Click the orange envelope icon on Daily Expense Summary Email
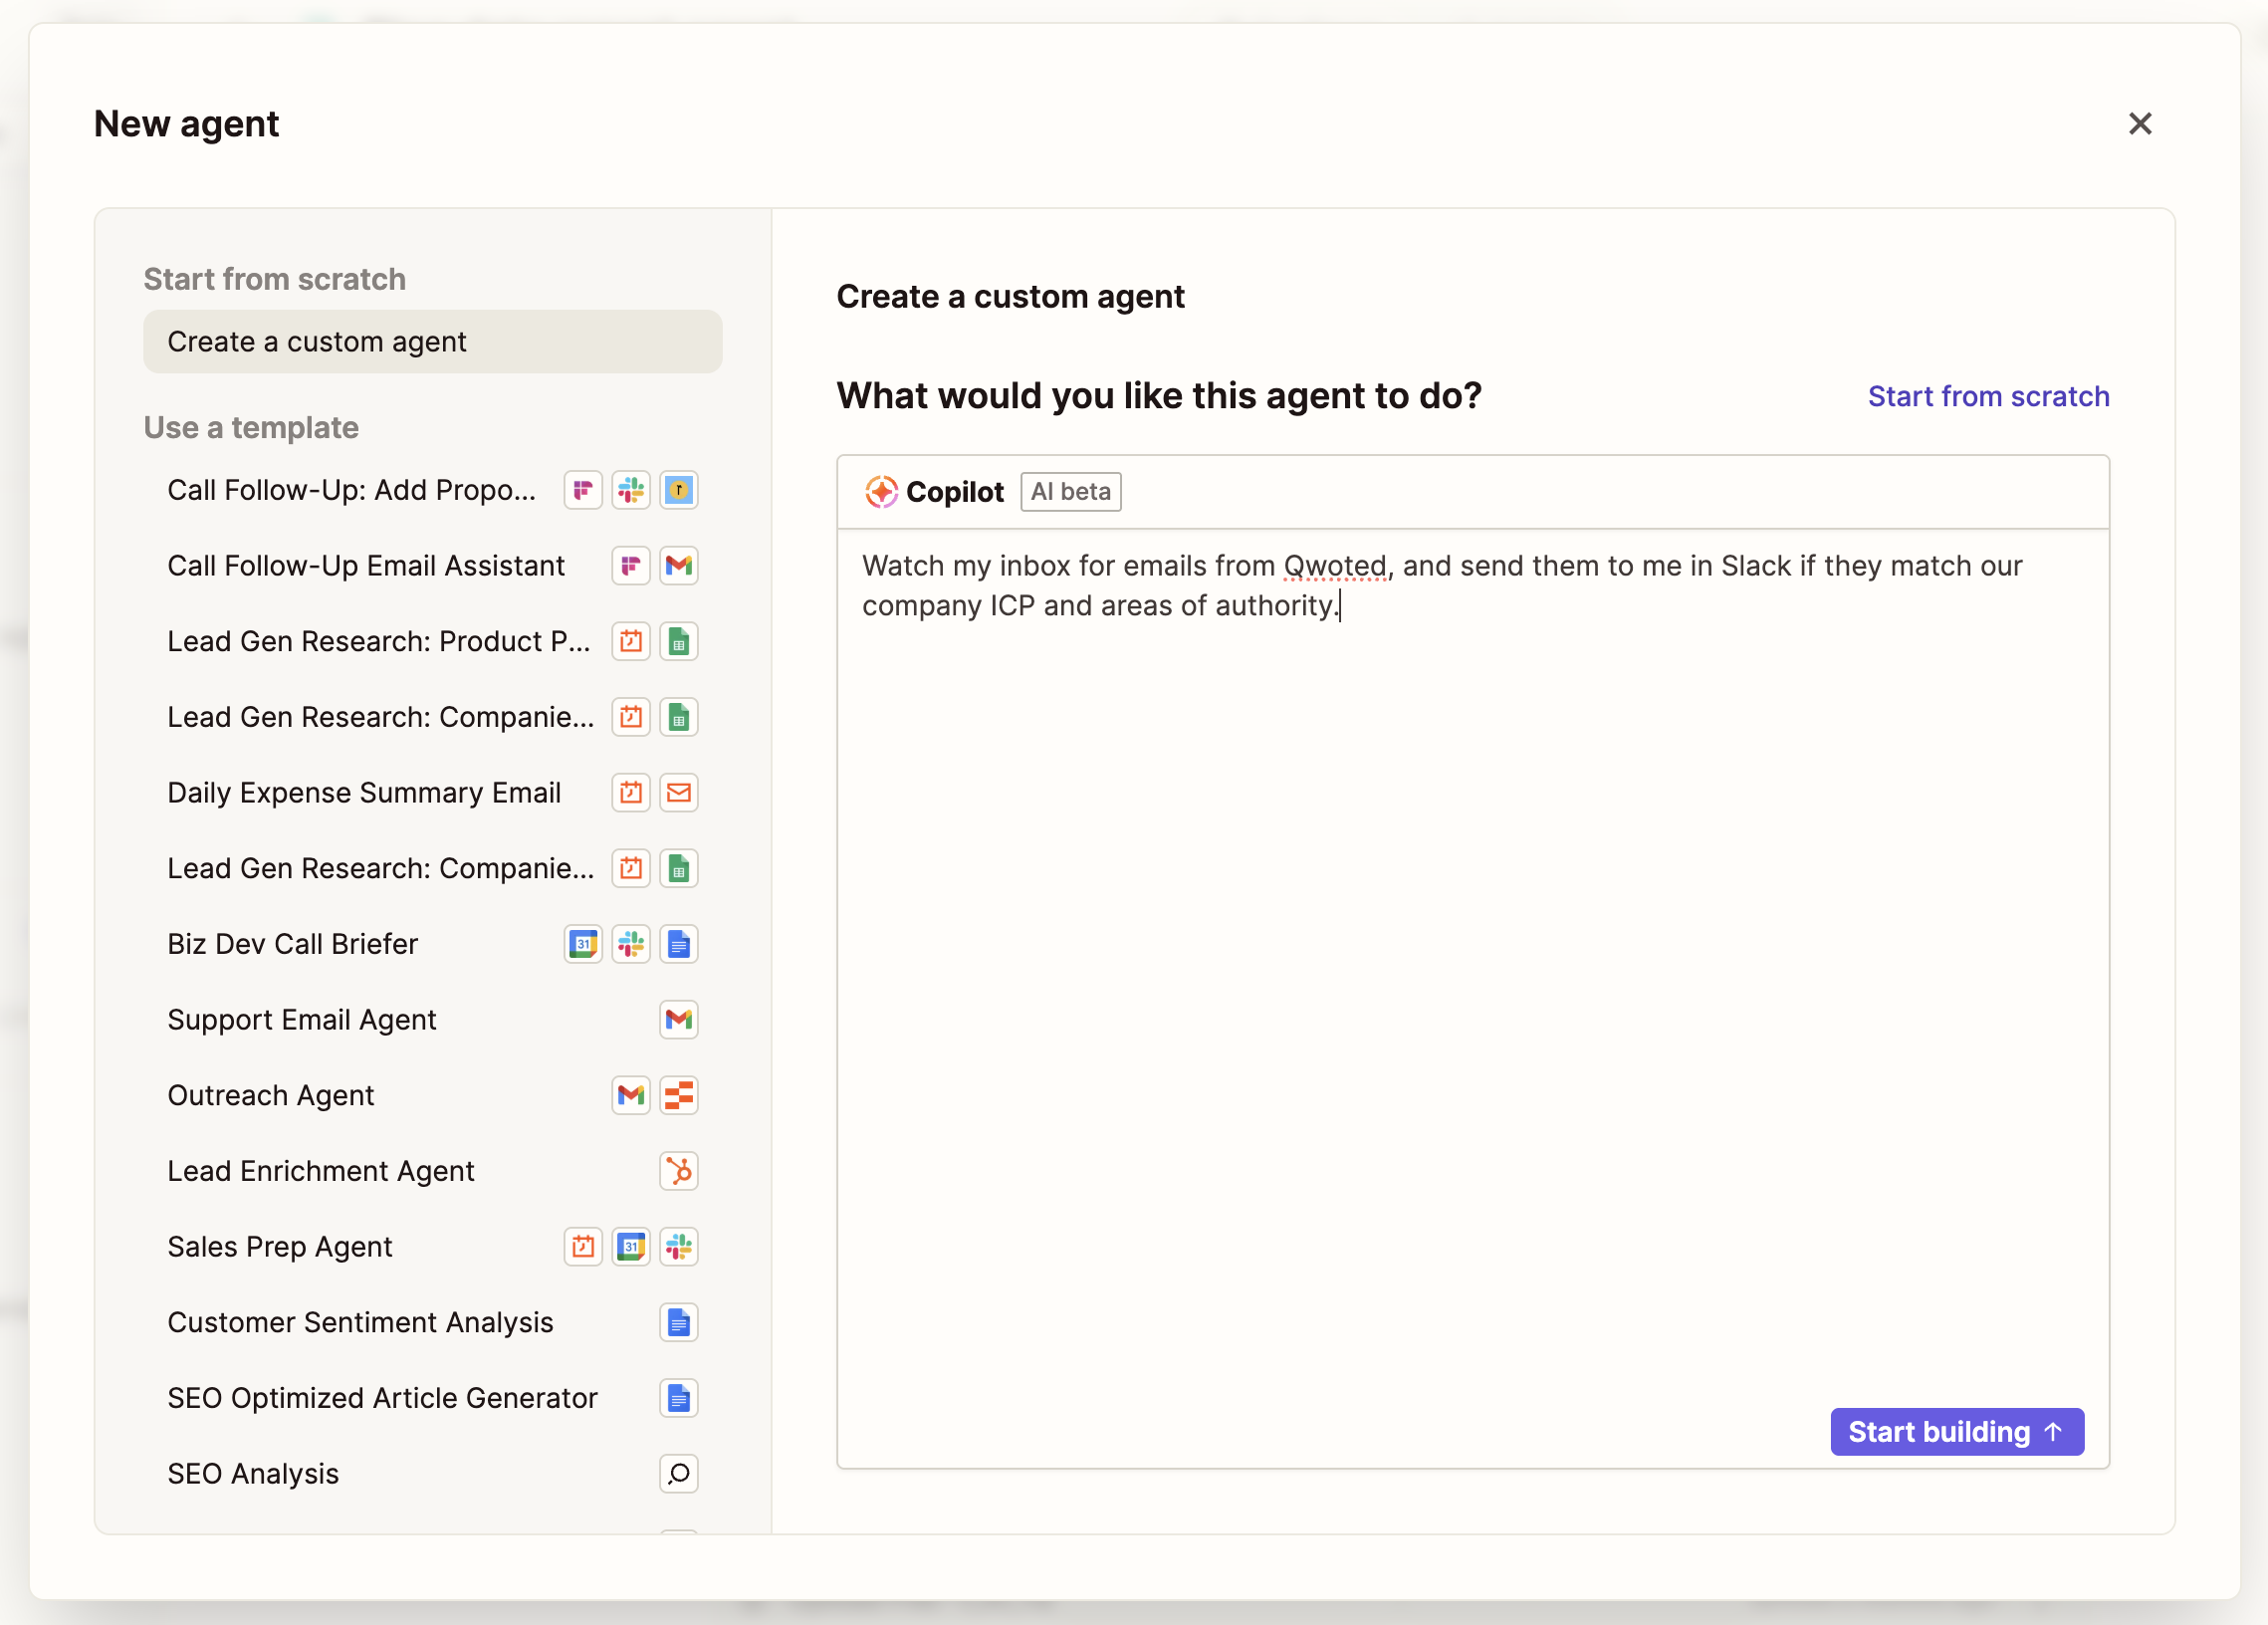Viewport: 2268px width, 1625px height. [679, 792]
